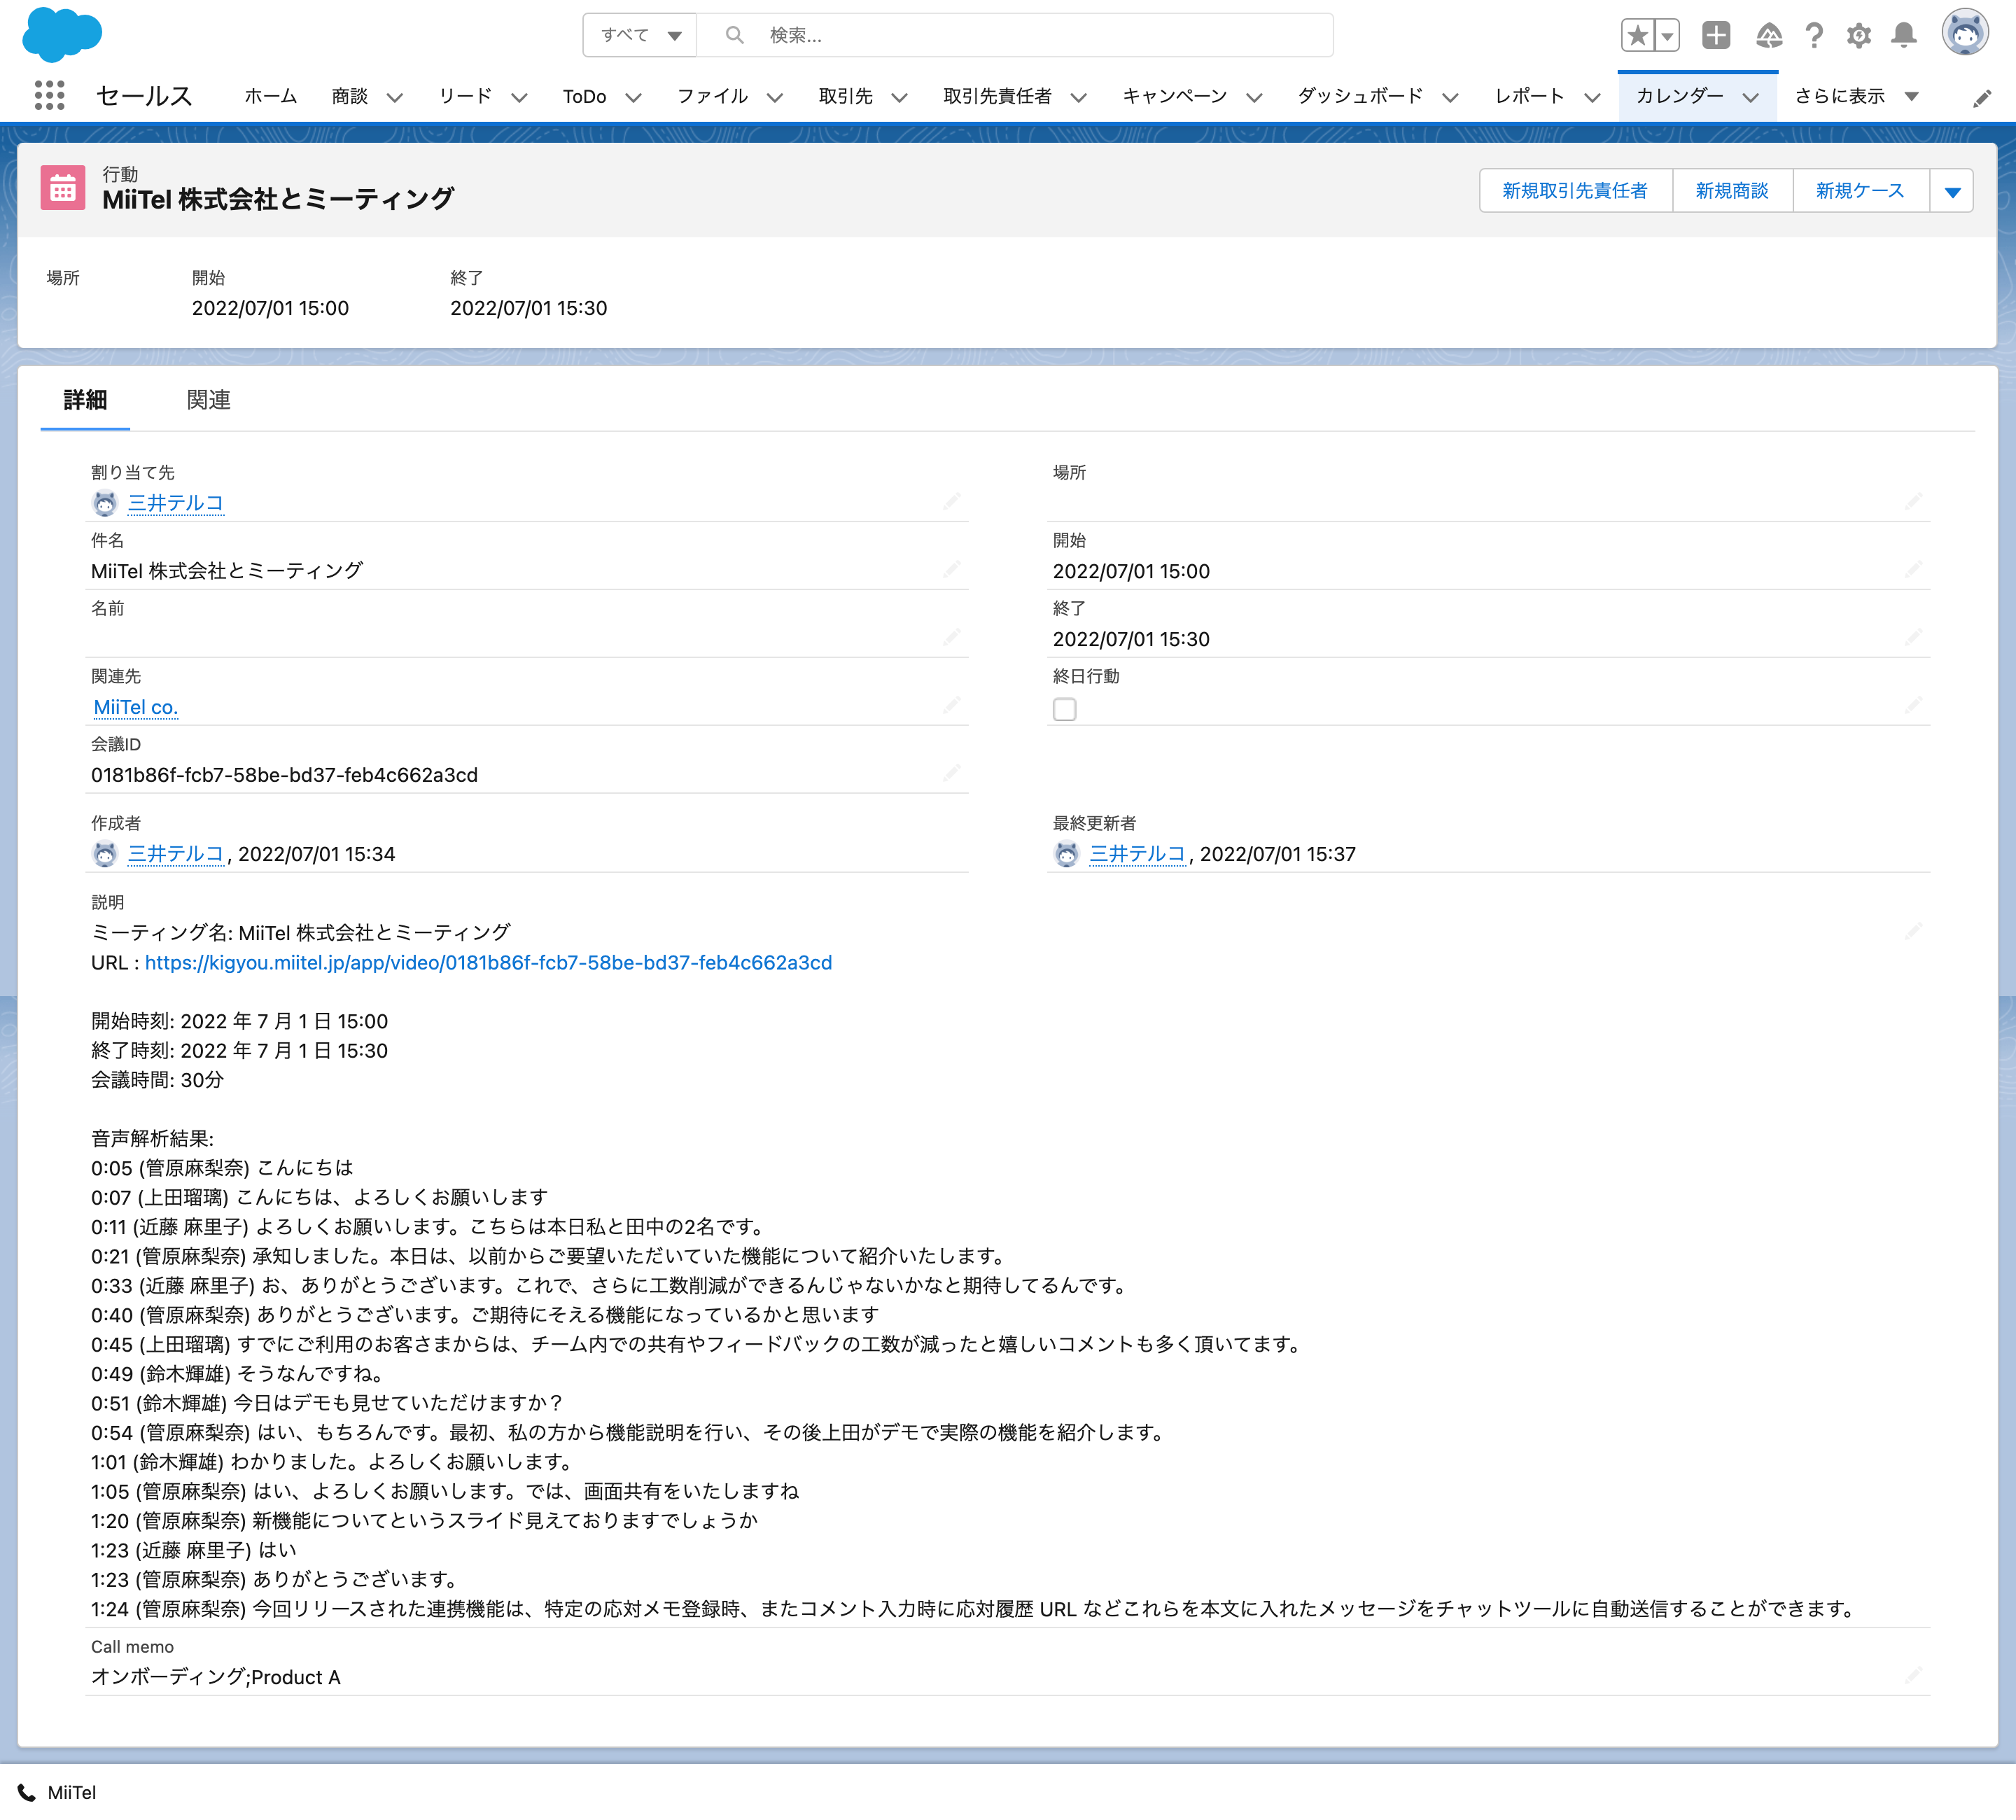
Task: Open the global actions plus icon
Action: click(1716, 36)
